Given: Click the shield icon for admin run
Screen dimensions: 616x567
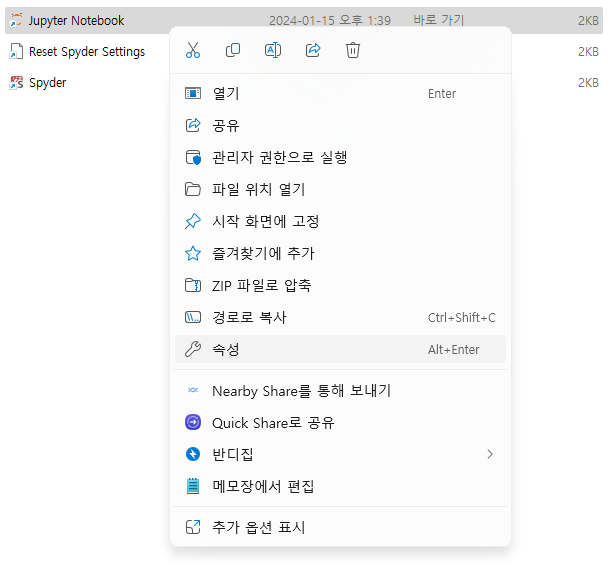Looking at the screenshot, I should pos(193,158).
